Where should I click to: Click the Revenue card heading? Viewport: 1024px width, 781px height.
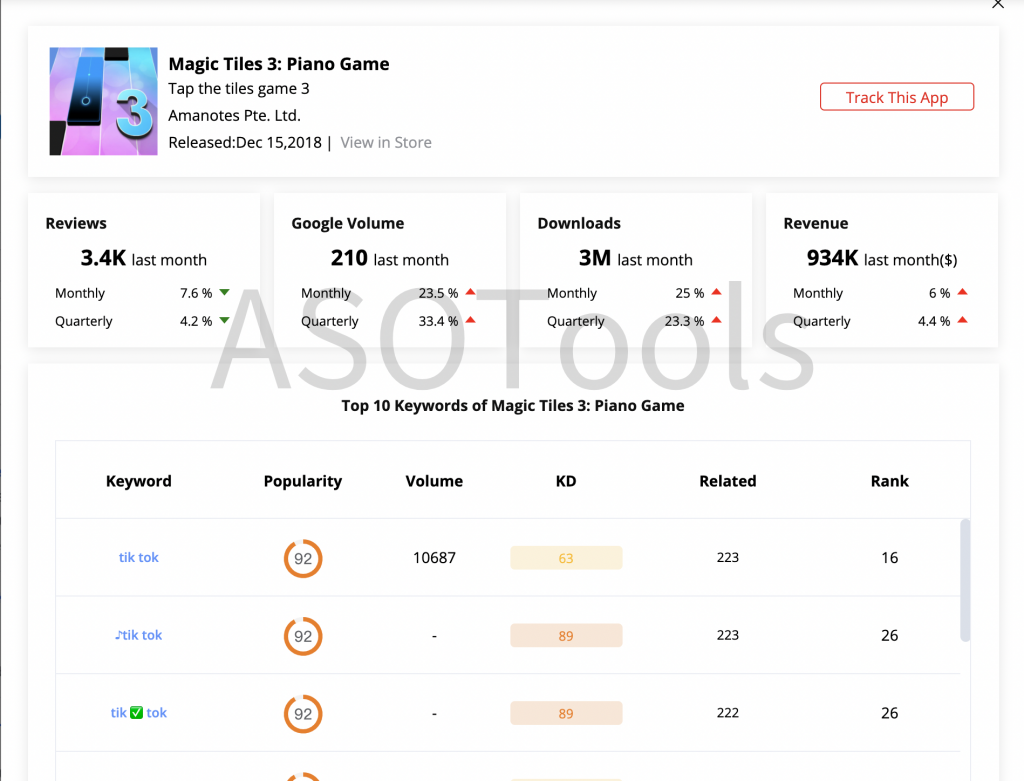(x=816, y=223)
